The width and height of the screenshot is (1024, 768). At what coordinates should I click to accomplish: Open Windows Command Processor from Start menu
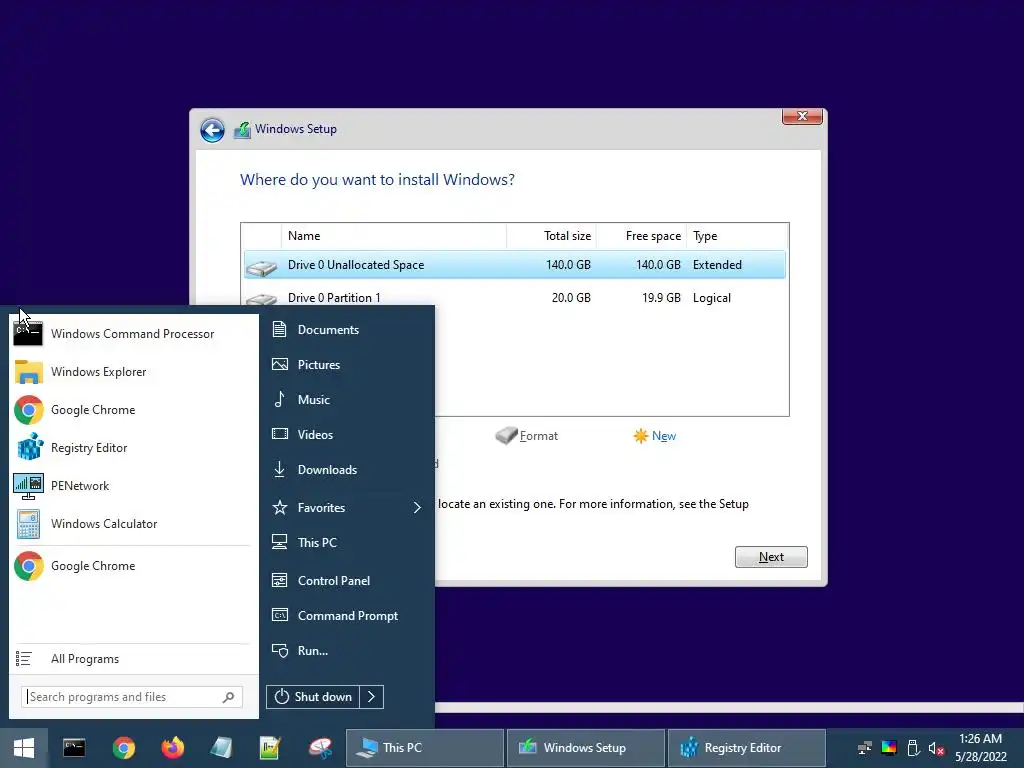point(134,334)
